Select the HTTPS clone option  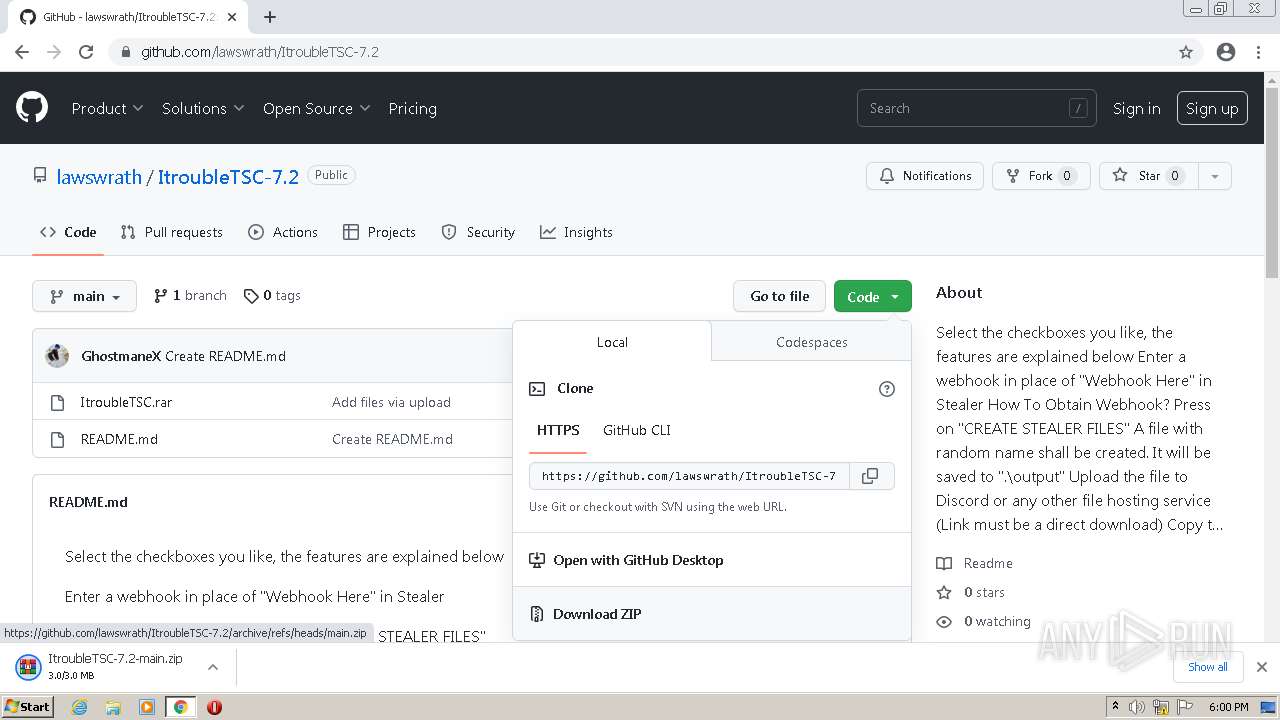[x=558, y=430]
